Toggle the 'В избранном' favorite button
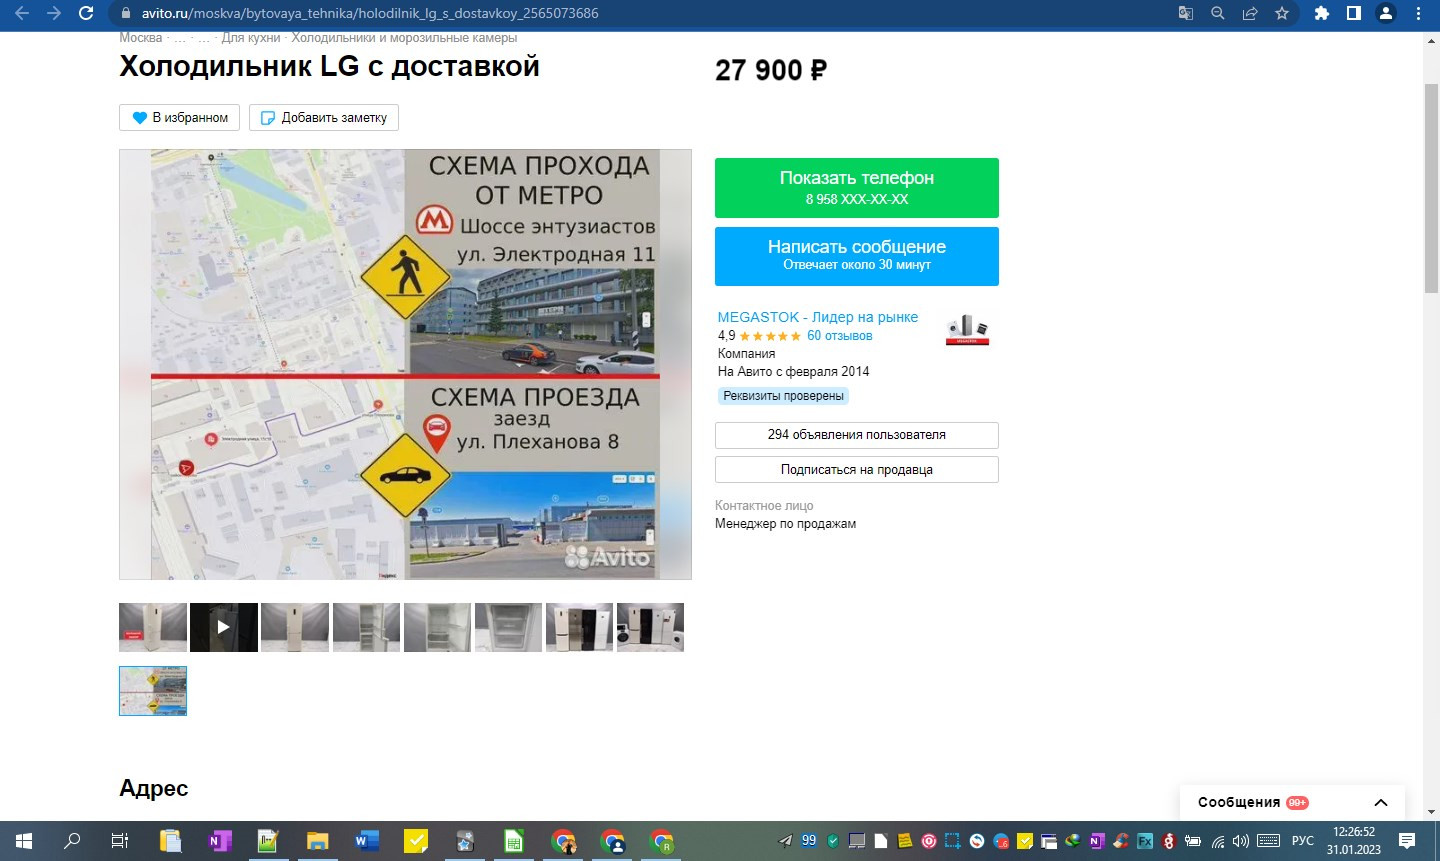 (180, 117)
